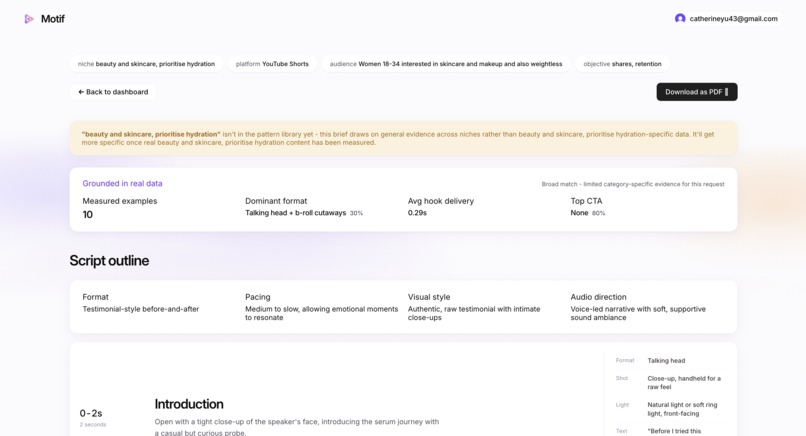Select the niche beauty and skincare tag

[146, 64]
